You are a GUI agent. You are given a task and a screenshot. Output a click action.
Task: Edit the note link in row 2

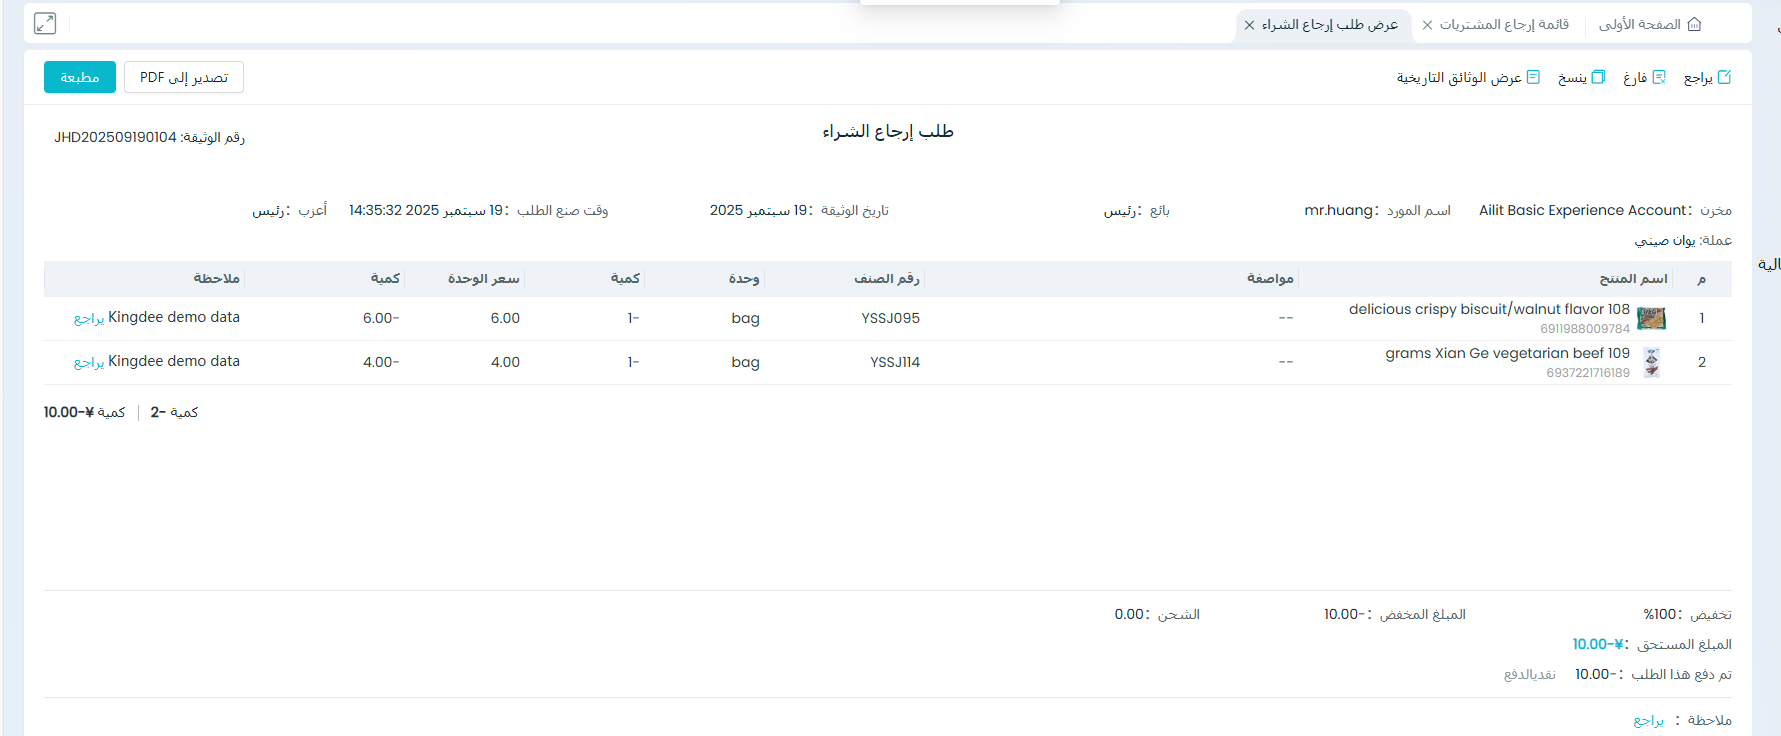(89, 362)
